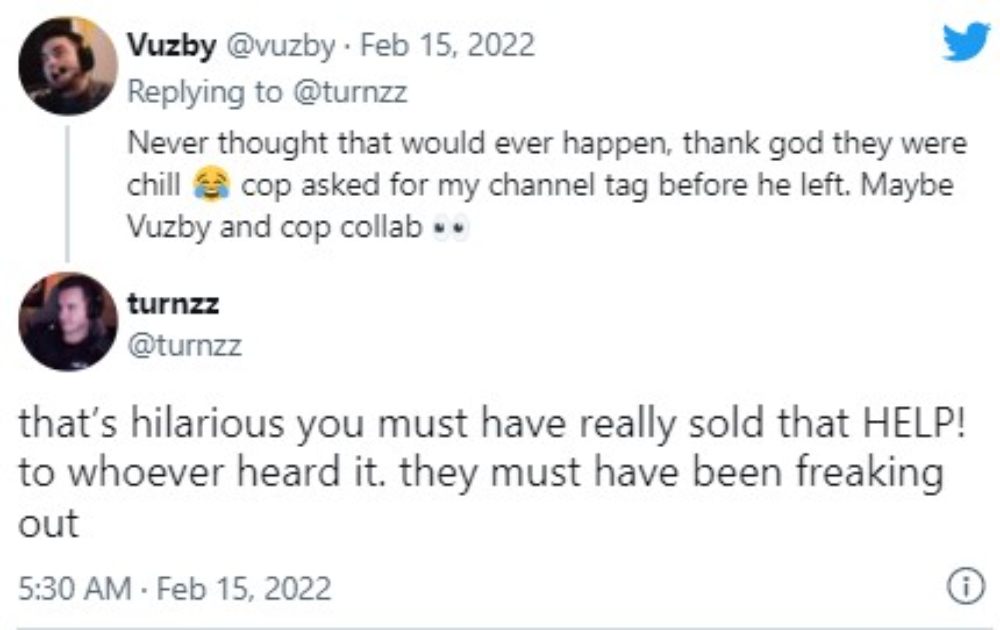
Task: Click the Twitter bird logo
Action: click(965, 42)
